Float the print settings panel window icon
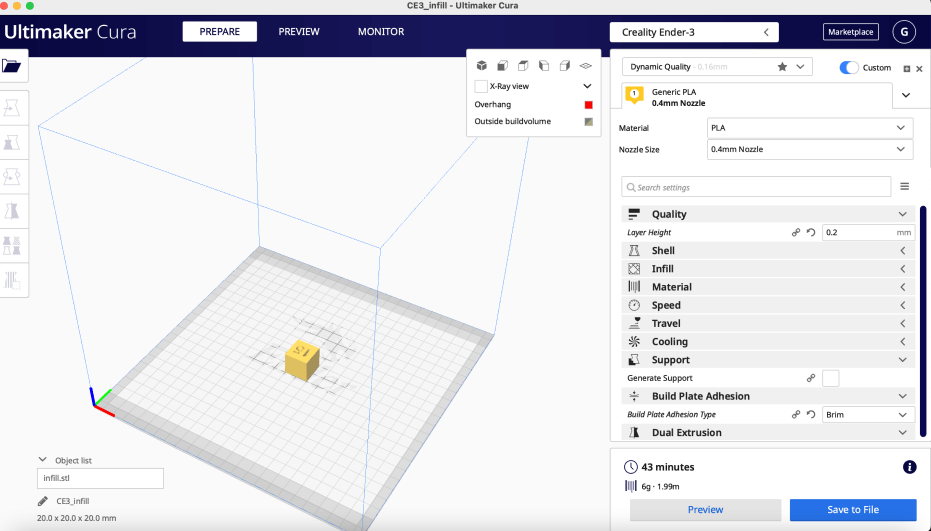The width and height of the screenshot is (931, 531). (907, 69)
